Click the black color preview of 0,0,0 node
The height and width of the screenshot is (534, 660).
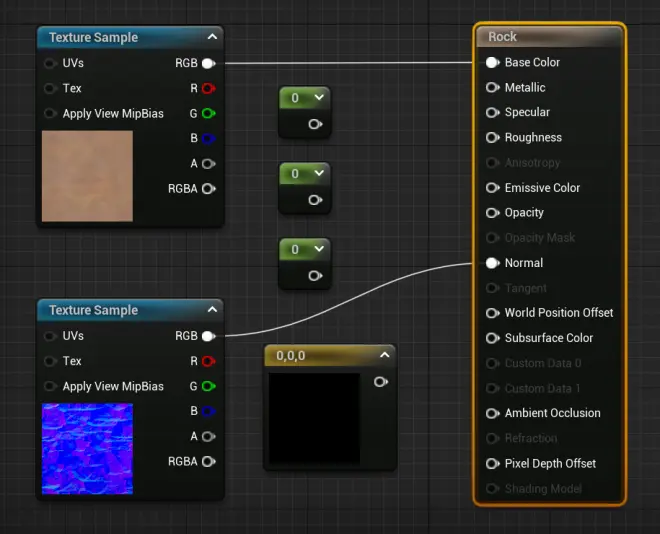coord(314,419)
